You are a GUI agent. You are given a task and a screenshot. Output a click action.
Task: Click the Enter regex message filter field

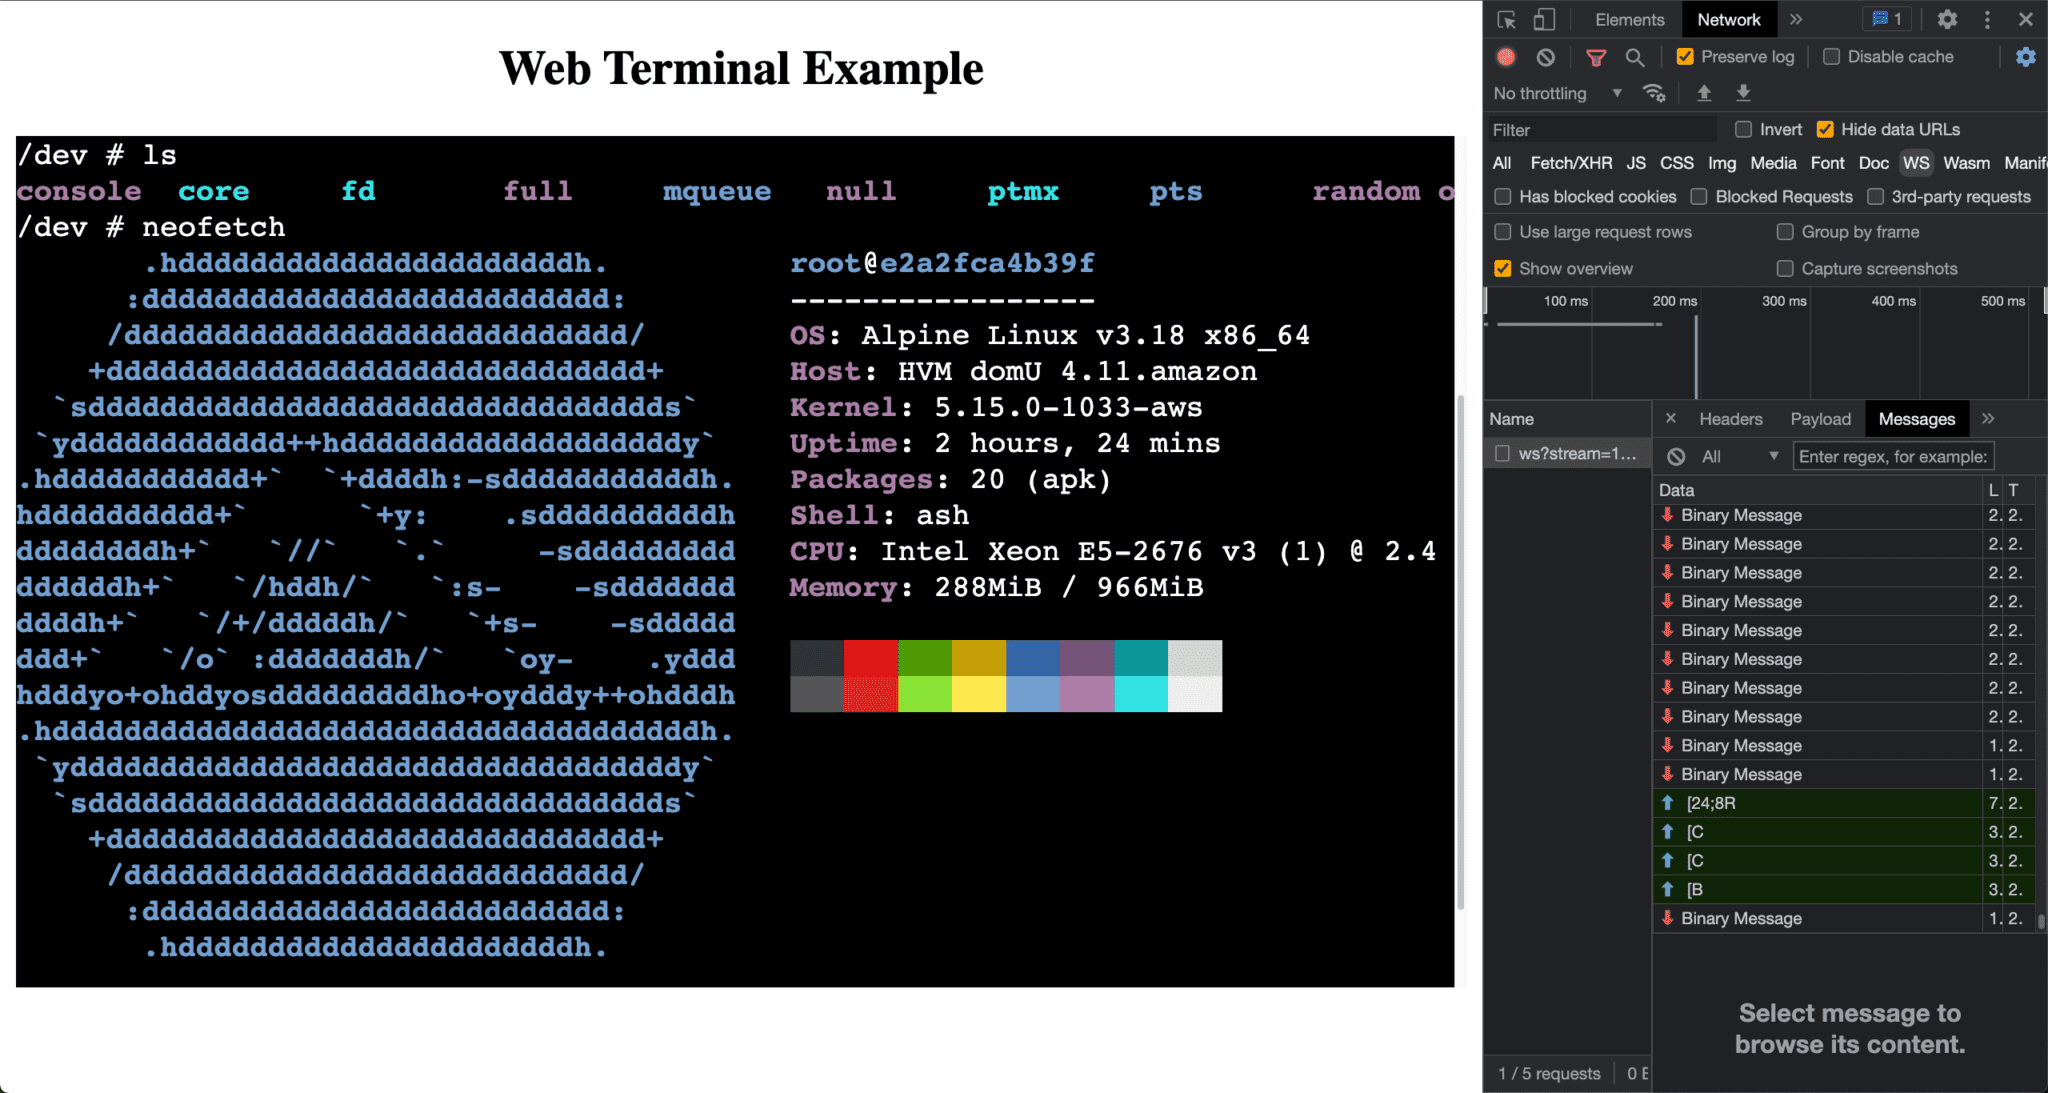[x=1892, y=456]
